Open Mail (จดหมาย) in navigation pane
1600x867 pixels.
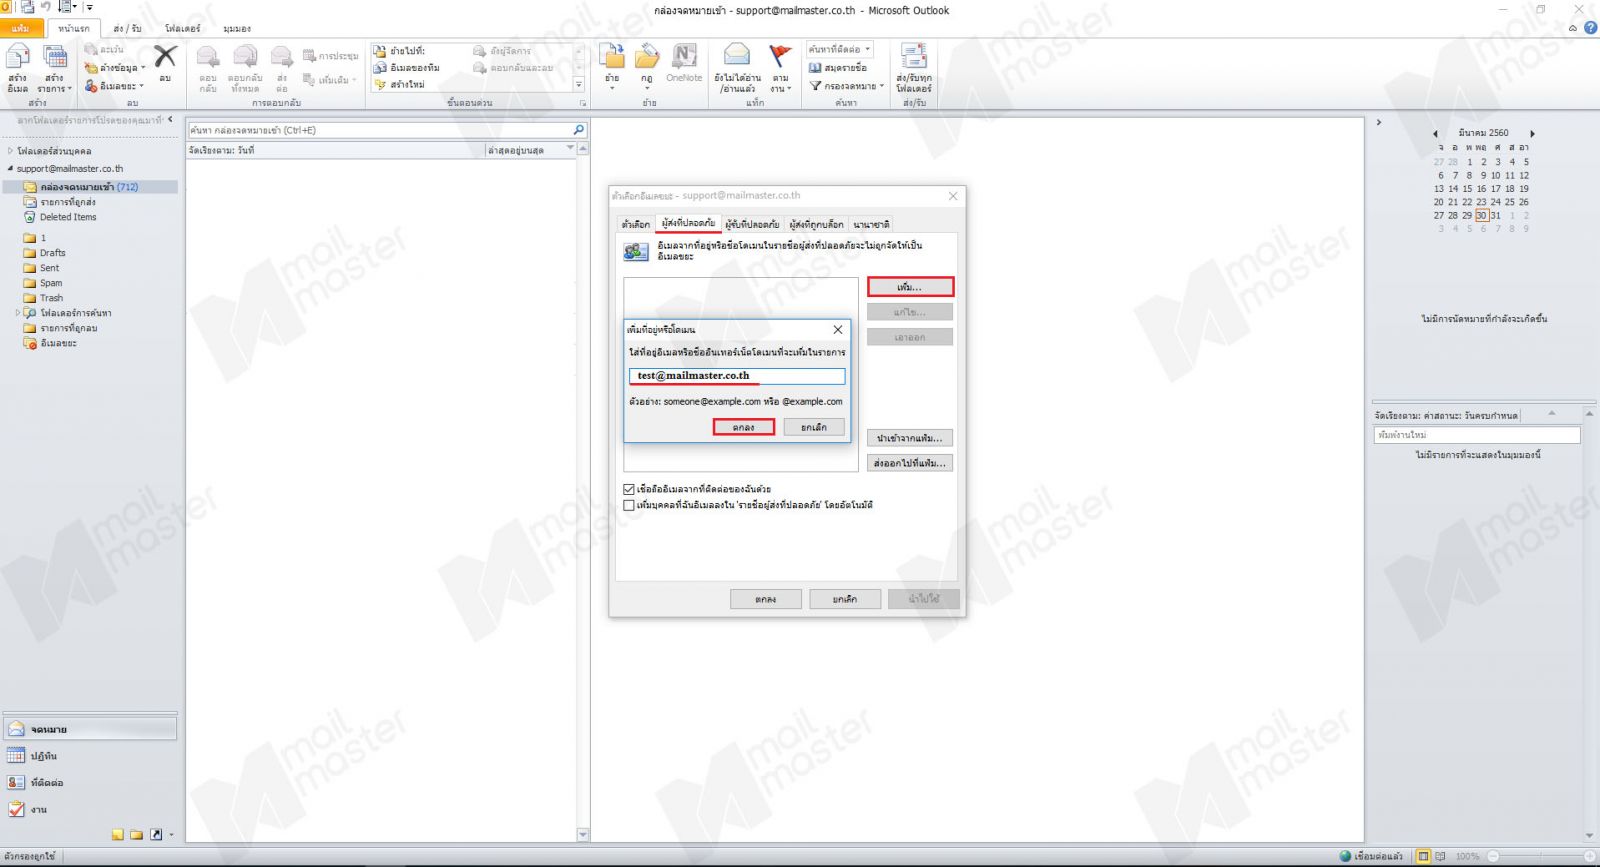(90, 729)
